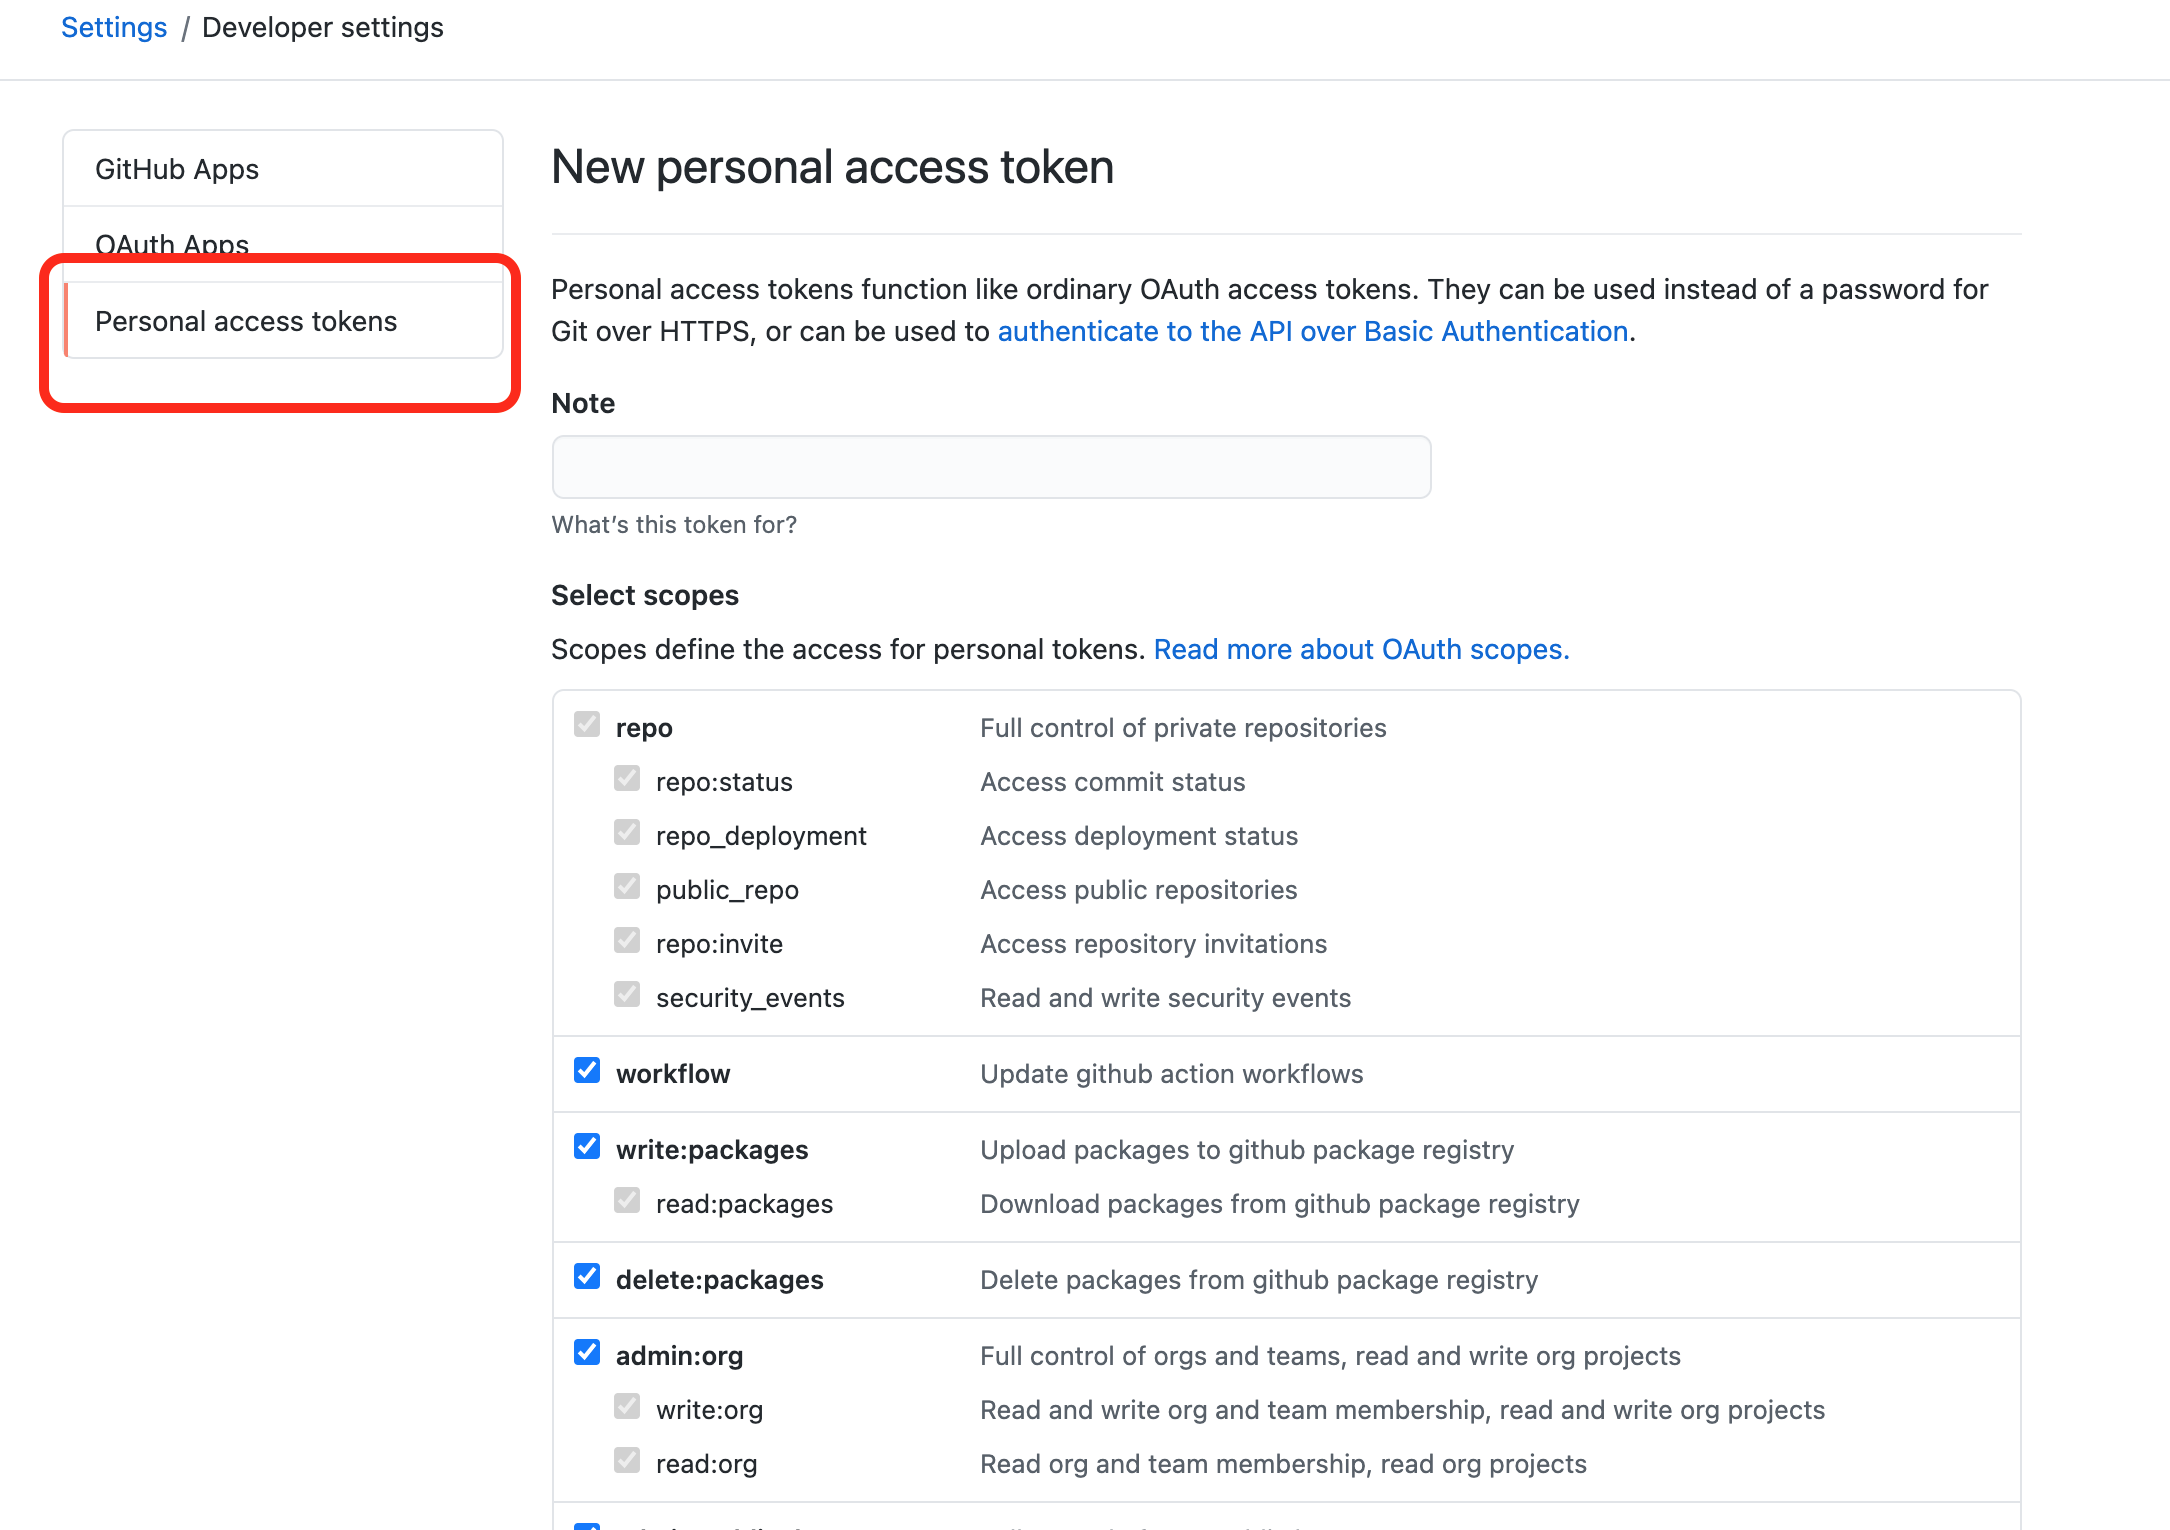Uncheck the workflow scope checkbox
The width and height of the screenshot is (2170, 1530).
(587, 1071)
